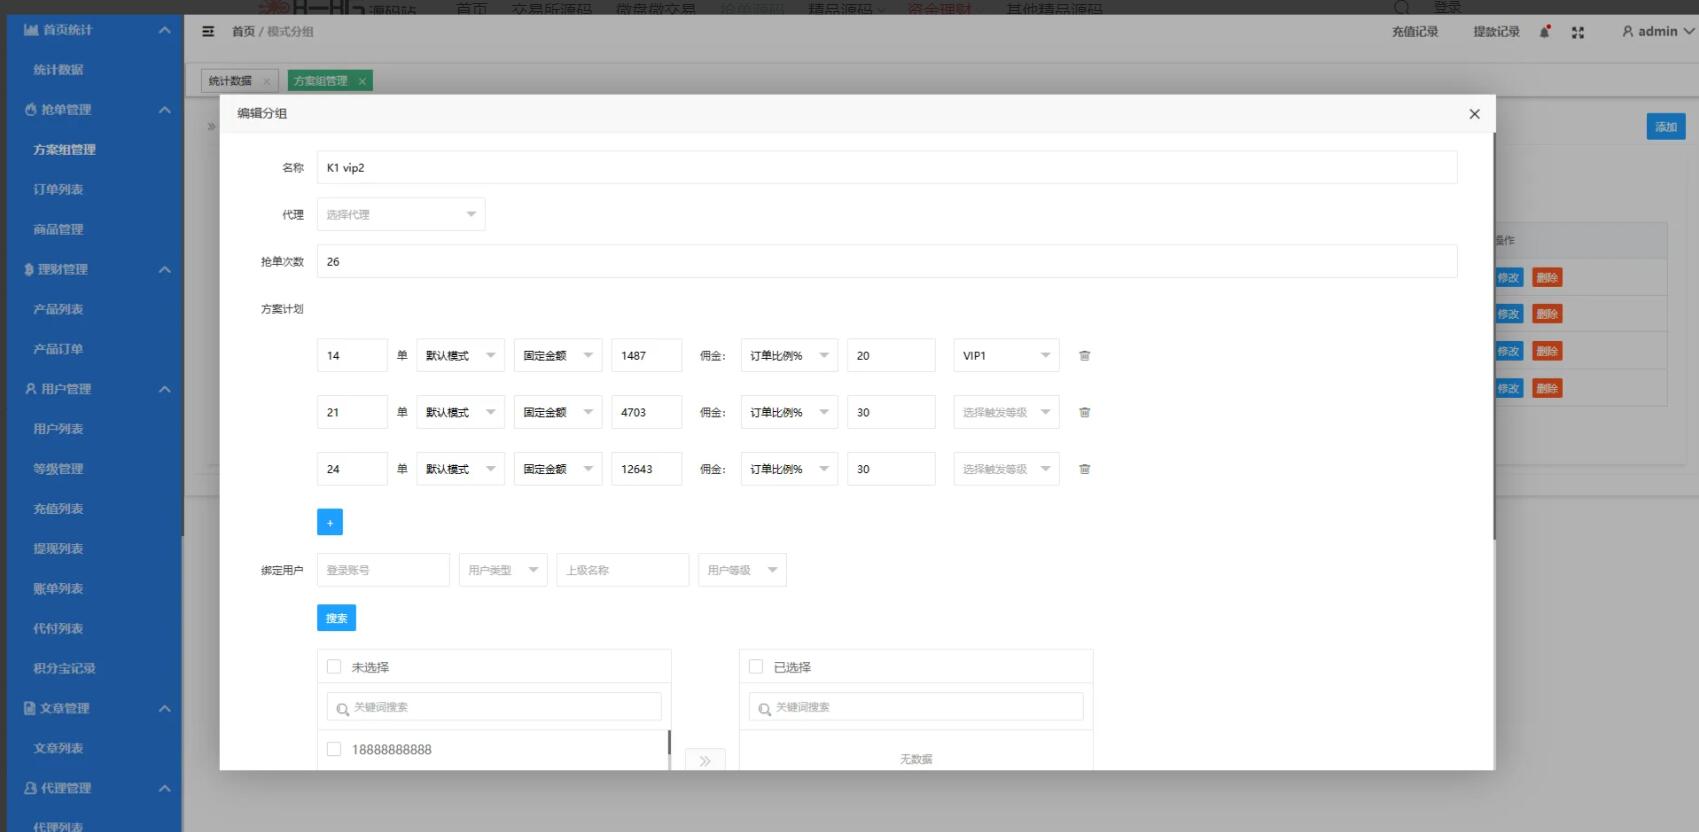Expand the 用户类型 dropdown
The height and width of the screenshot is (832, 1699).
pyautogui.click(x=502, y=570)
